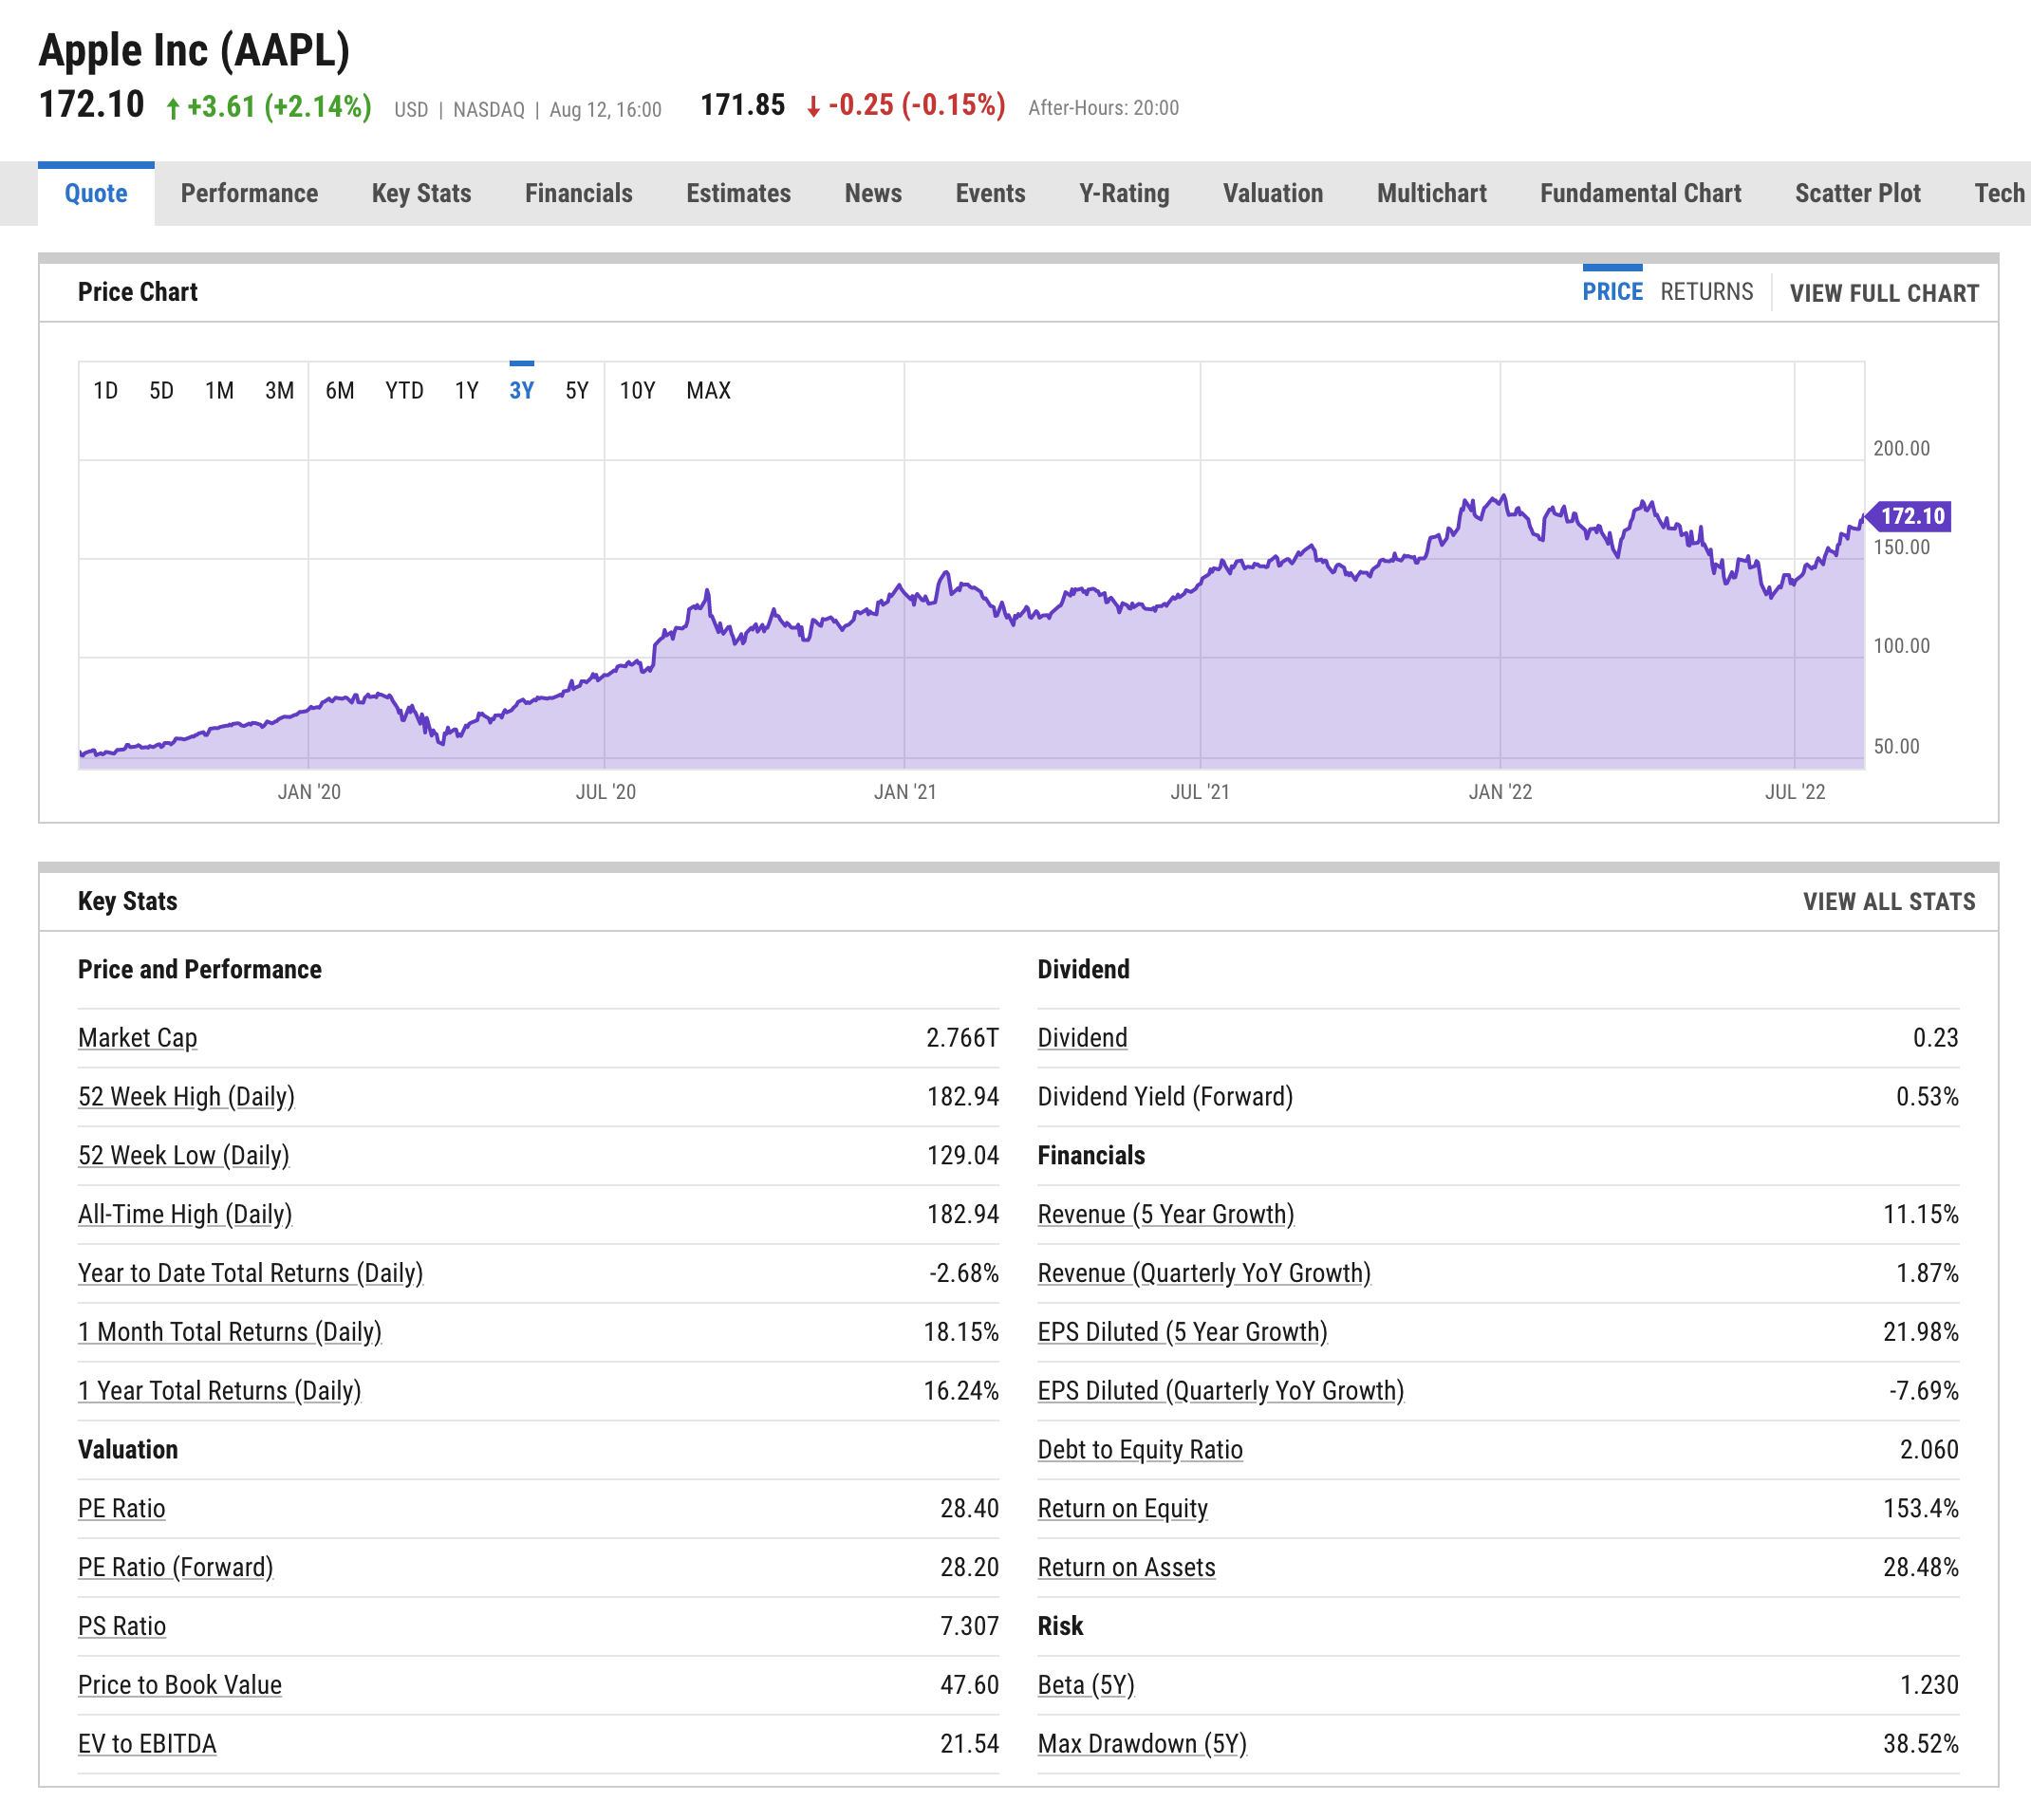Select the PRICE chart mode
The height and width of the screenshot is (1820, 2031).
click(1611, 292)
